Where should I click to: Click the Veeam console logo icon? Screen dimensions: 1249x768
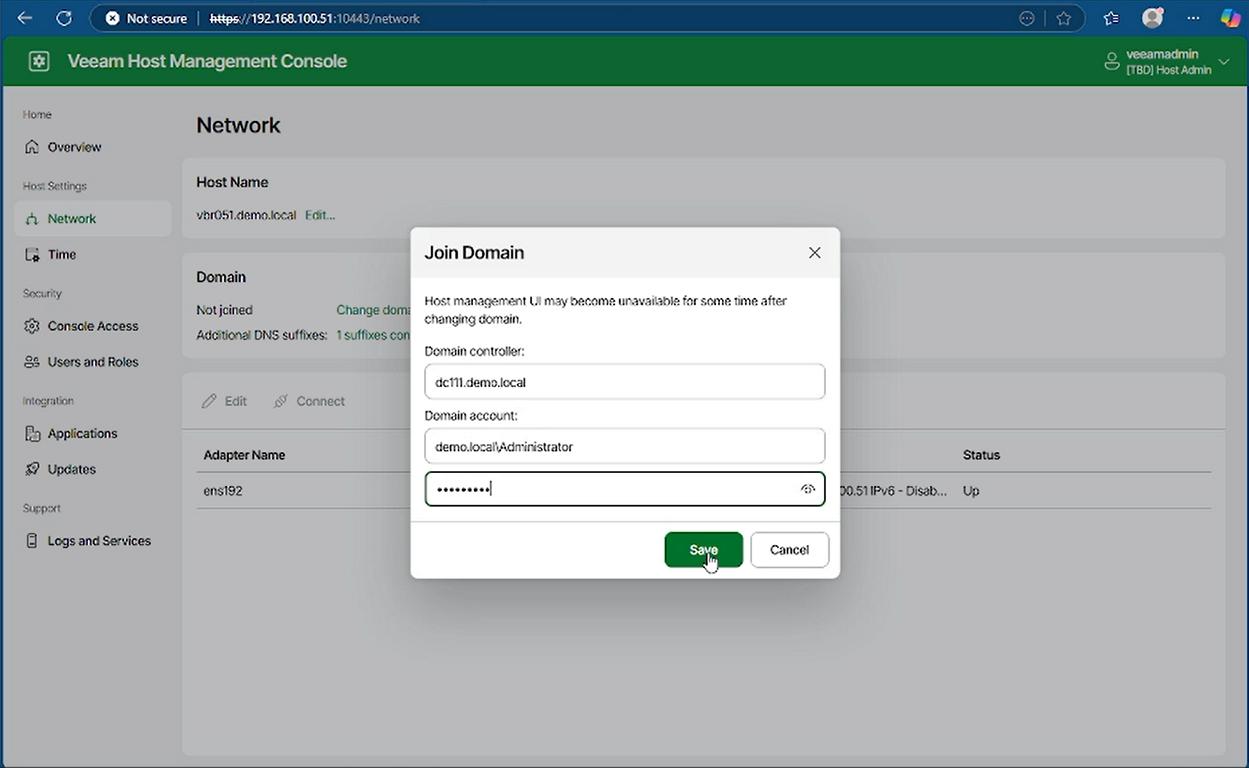click(x=39, y=61)
